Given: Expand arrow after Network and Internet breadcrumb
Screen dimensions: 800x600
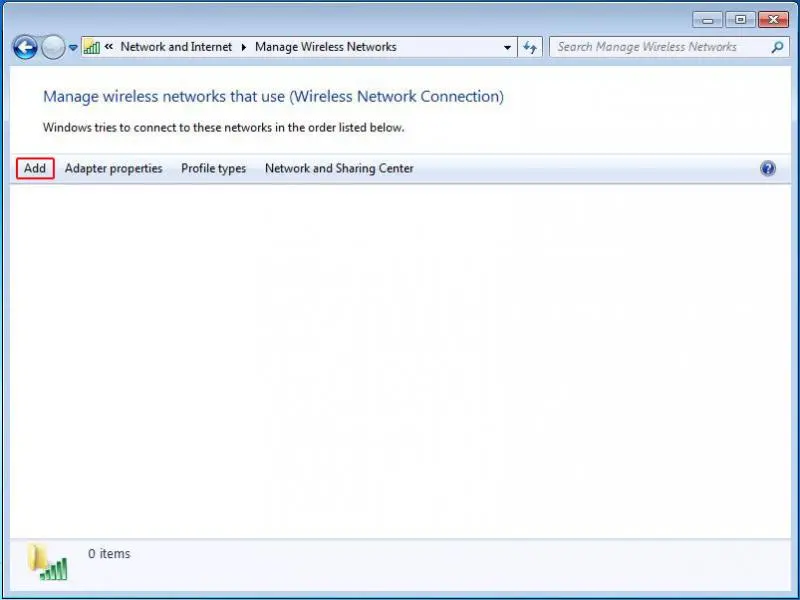Looking at the screenshot, I should pos(244,47).
